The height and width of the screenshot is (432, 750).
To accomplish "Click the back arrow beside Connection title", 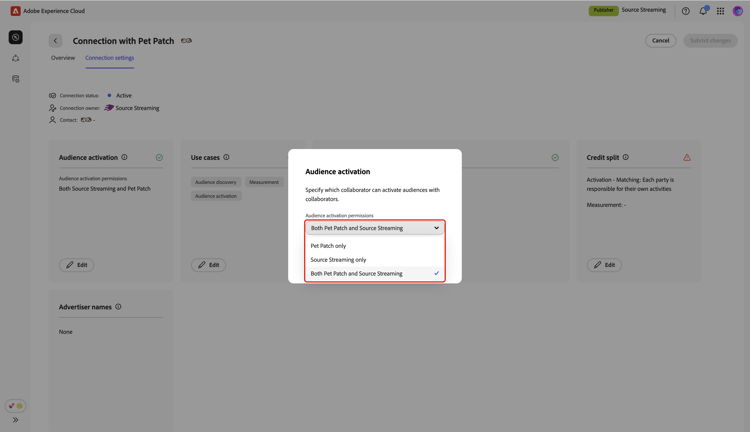I will [55, 41].
